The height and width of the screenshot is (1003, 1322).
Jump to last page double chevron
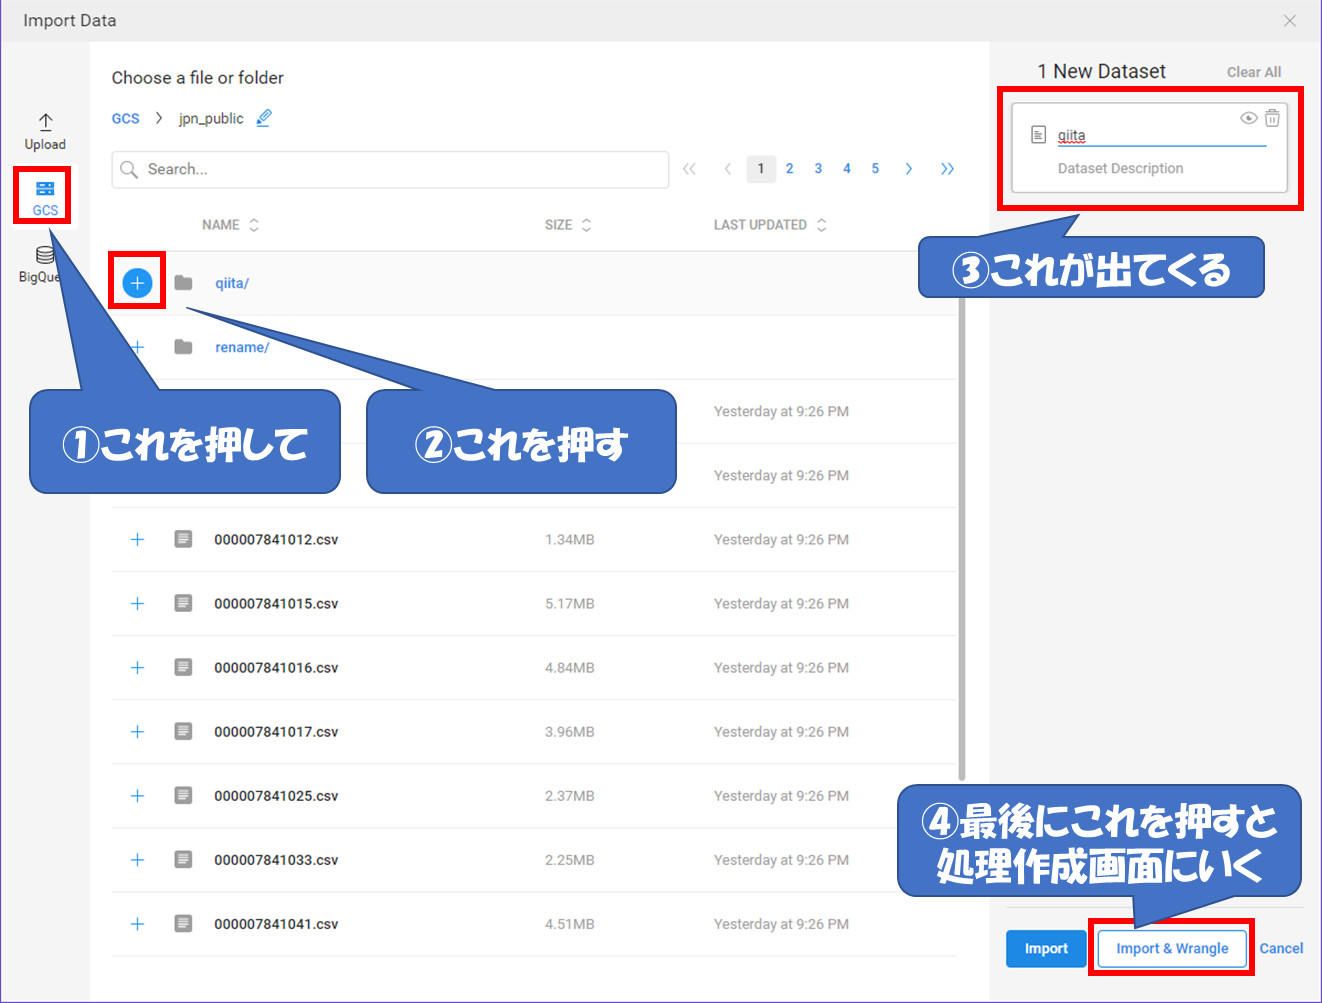coord(947,169)
